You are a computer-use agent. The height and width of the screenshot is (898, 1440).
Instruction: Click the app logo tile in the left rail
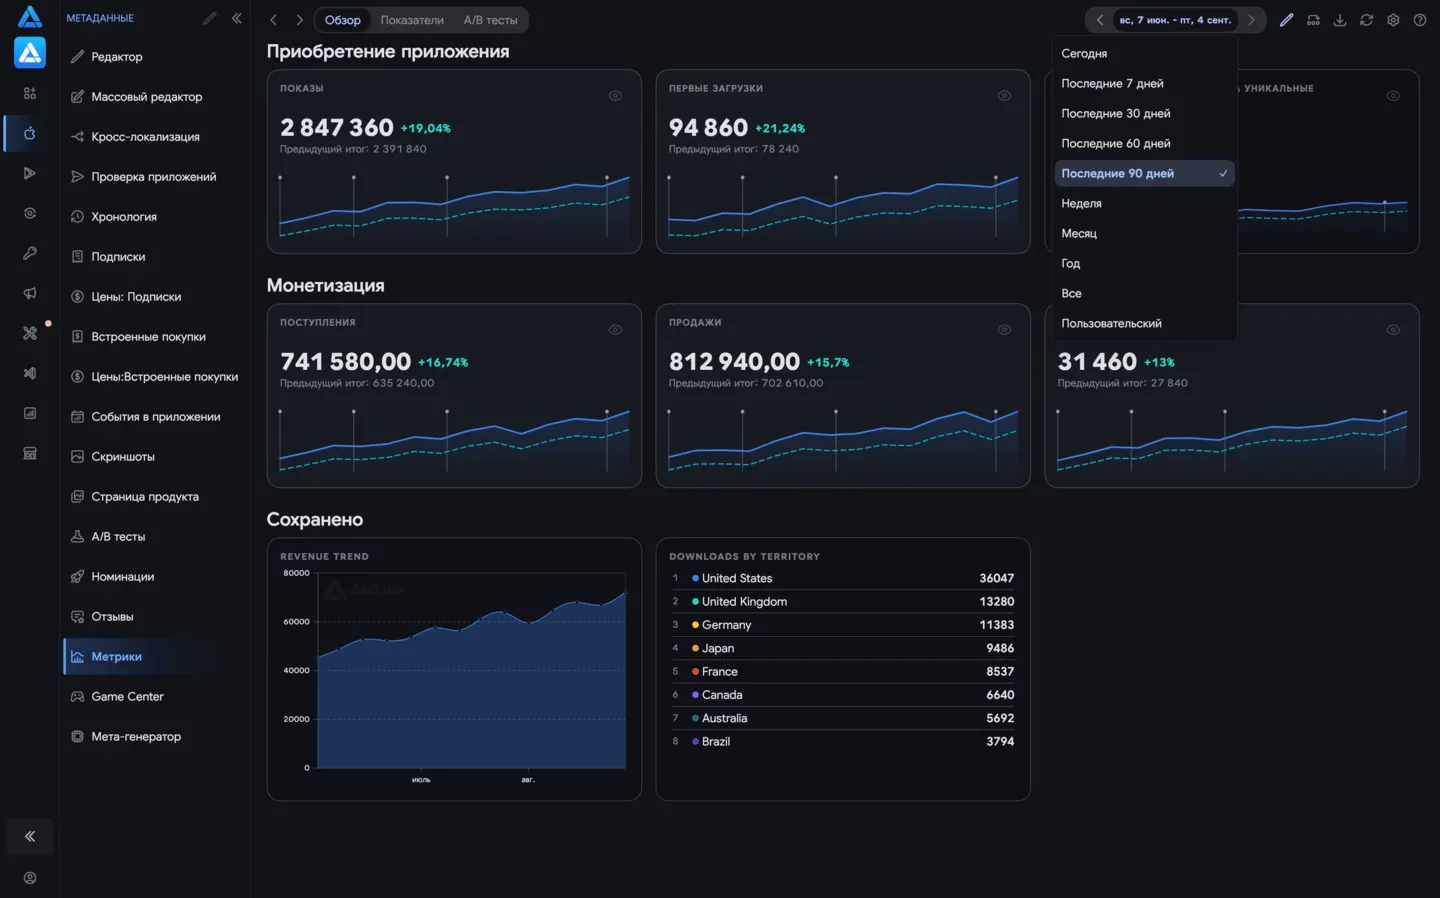30,52
